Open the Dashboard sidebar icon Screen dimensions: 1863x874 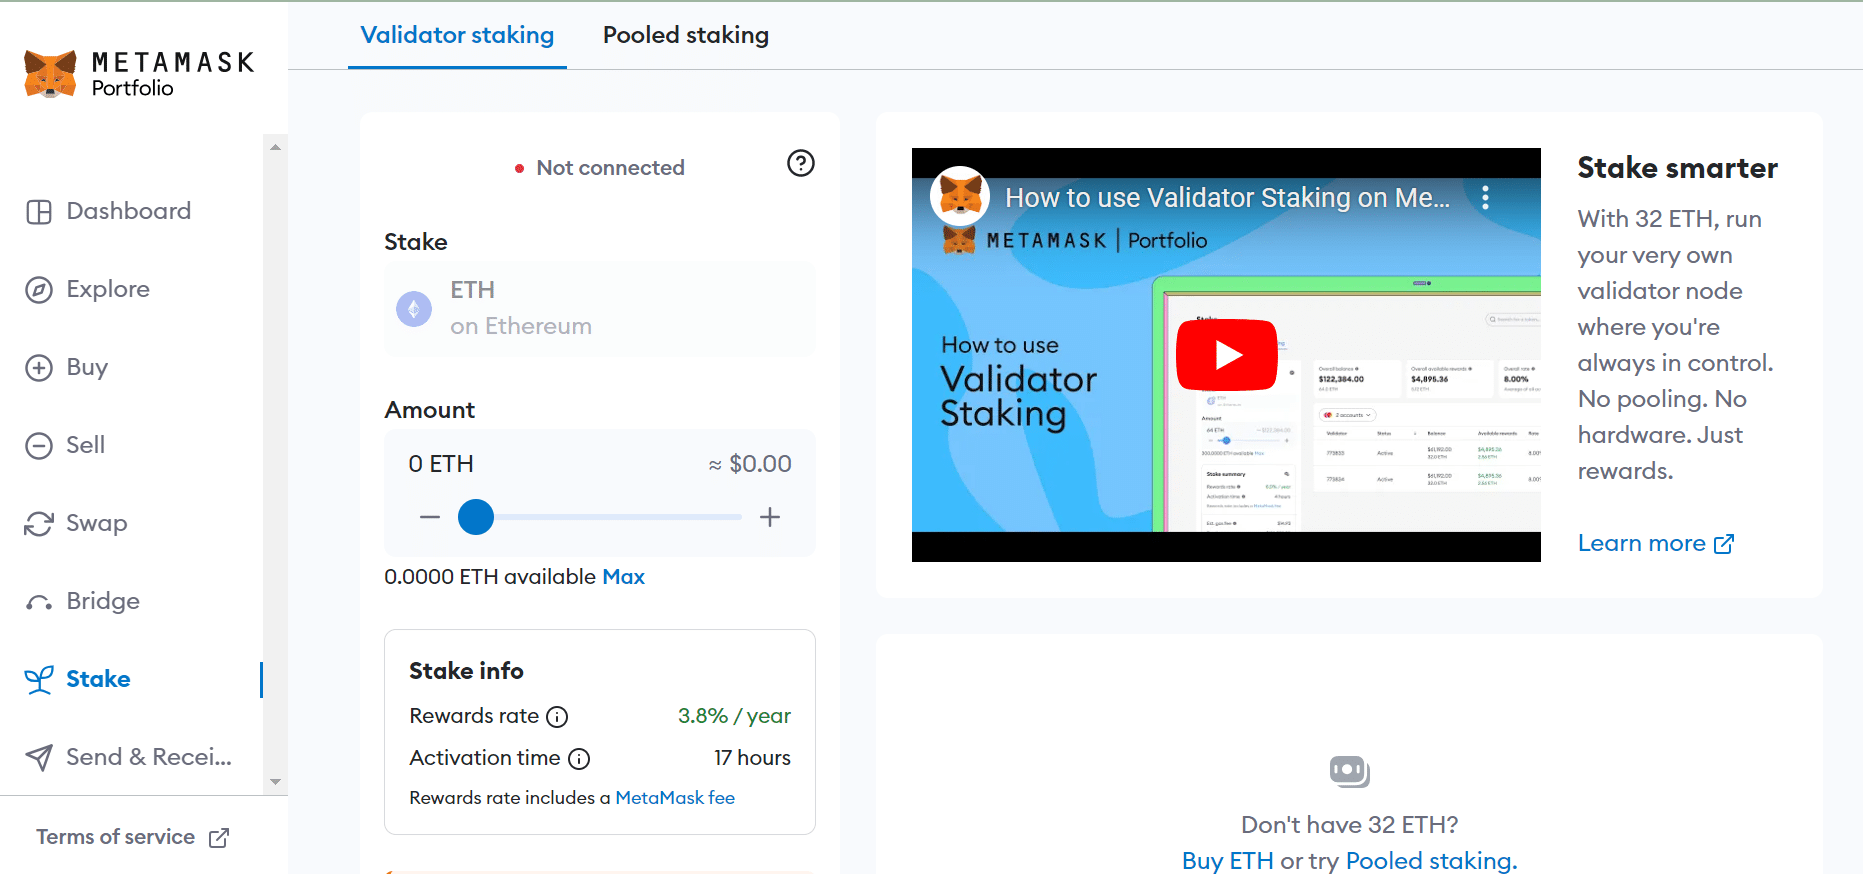pyautogui.click(x=39, y=212)
